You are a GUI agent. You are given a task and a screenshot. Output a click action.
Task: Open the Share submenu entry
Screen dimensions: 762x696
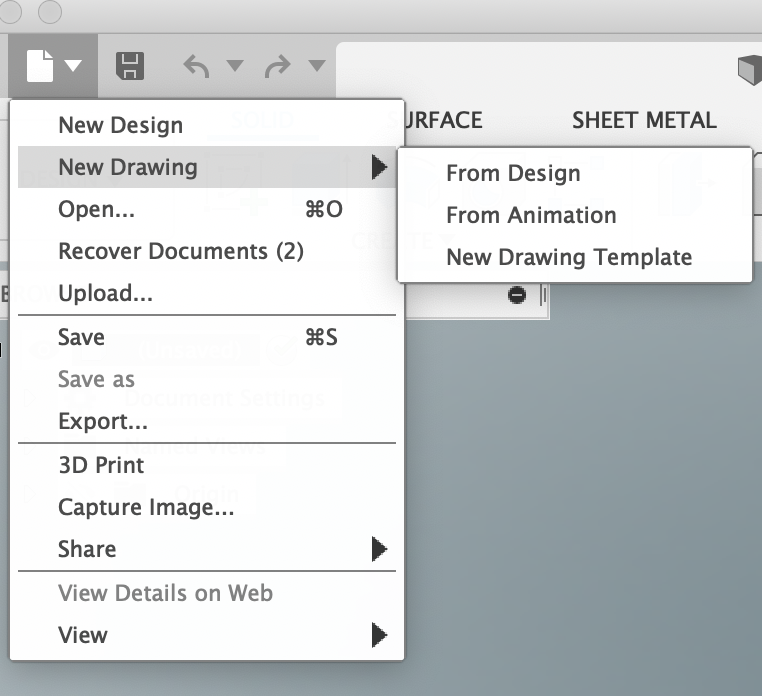tap(207, 549)
